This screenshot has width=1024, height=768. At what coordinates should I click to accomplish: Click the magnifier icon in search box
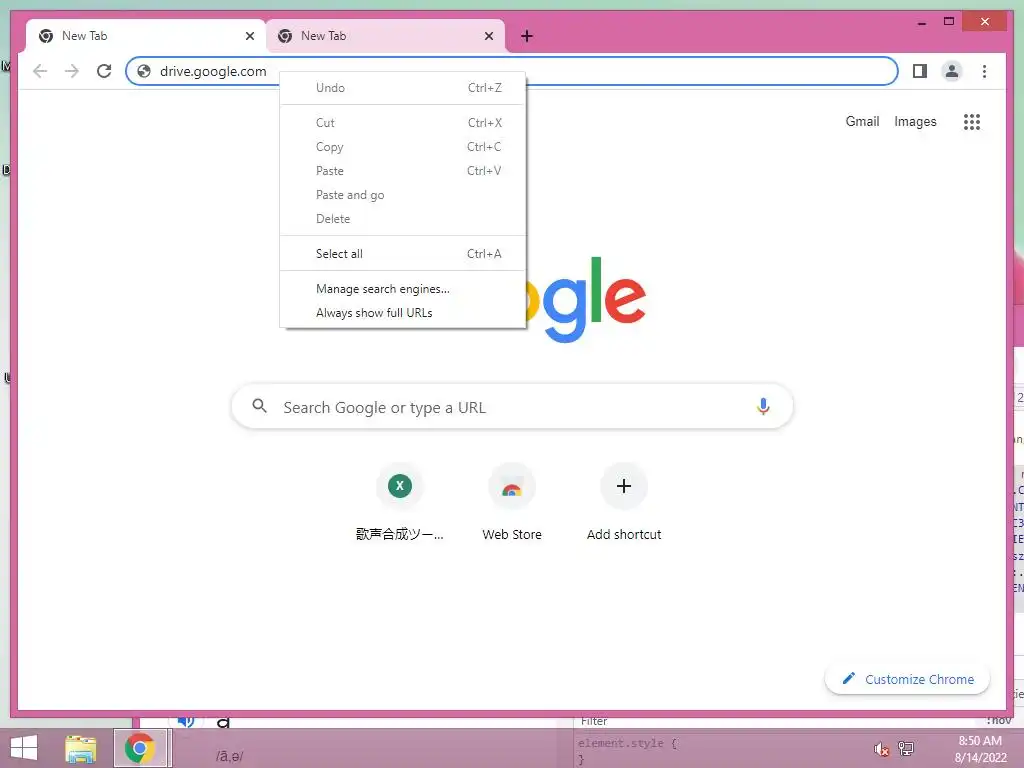(x=259, y=406)
